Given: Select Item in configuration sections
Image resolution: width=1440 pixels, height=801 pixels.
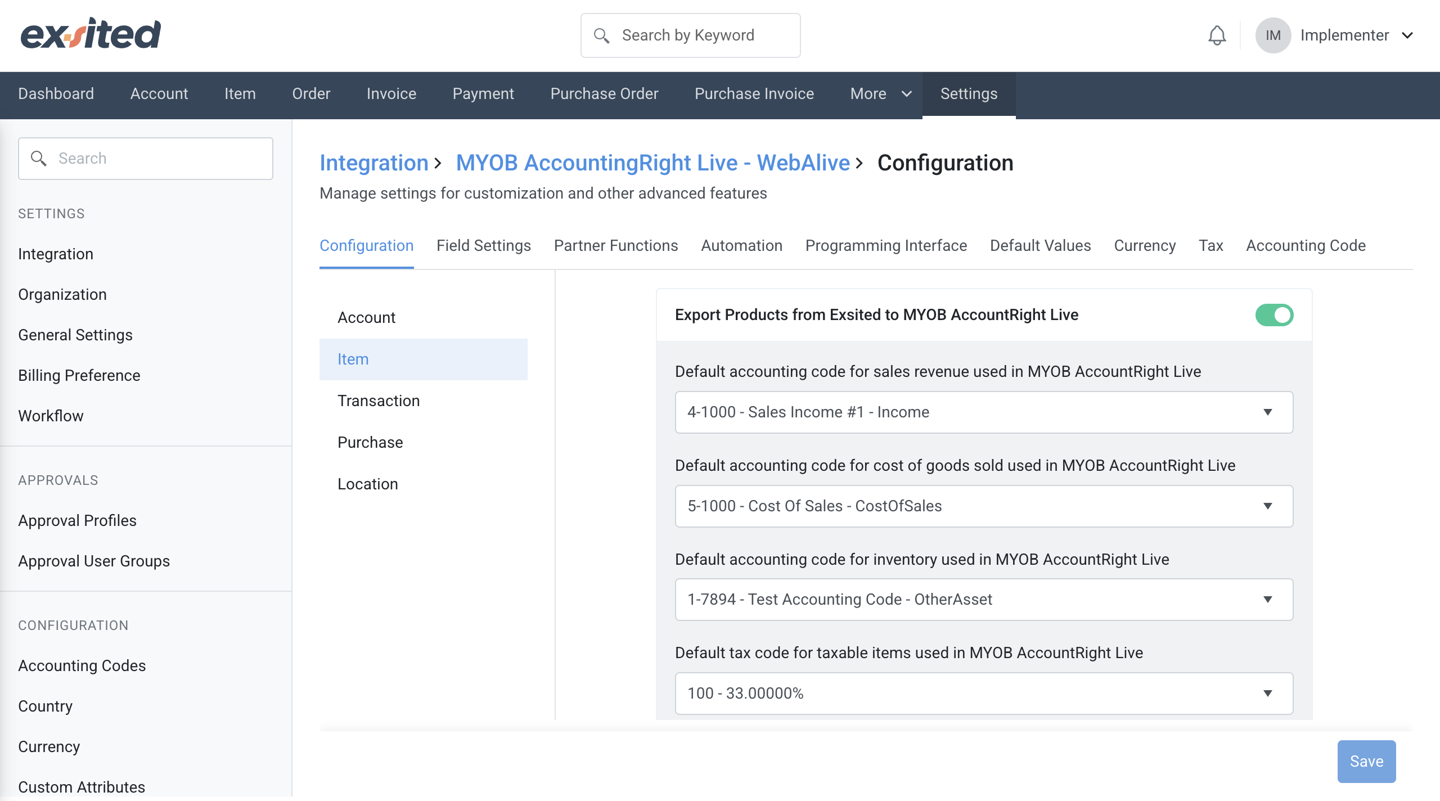Looking at the screenshot, I should 423,359.
